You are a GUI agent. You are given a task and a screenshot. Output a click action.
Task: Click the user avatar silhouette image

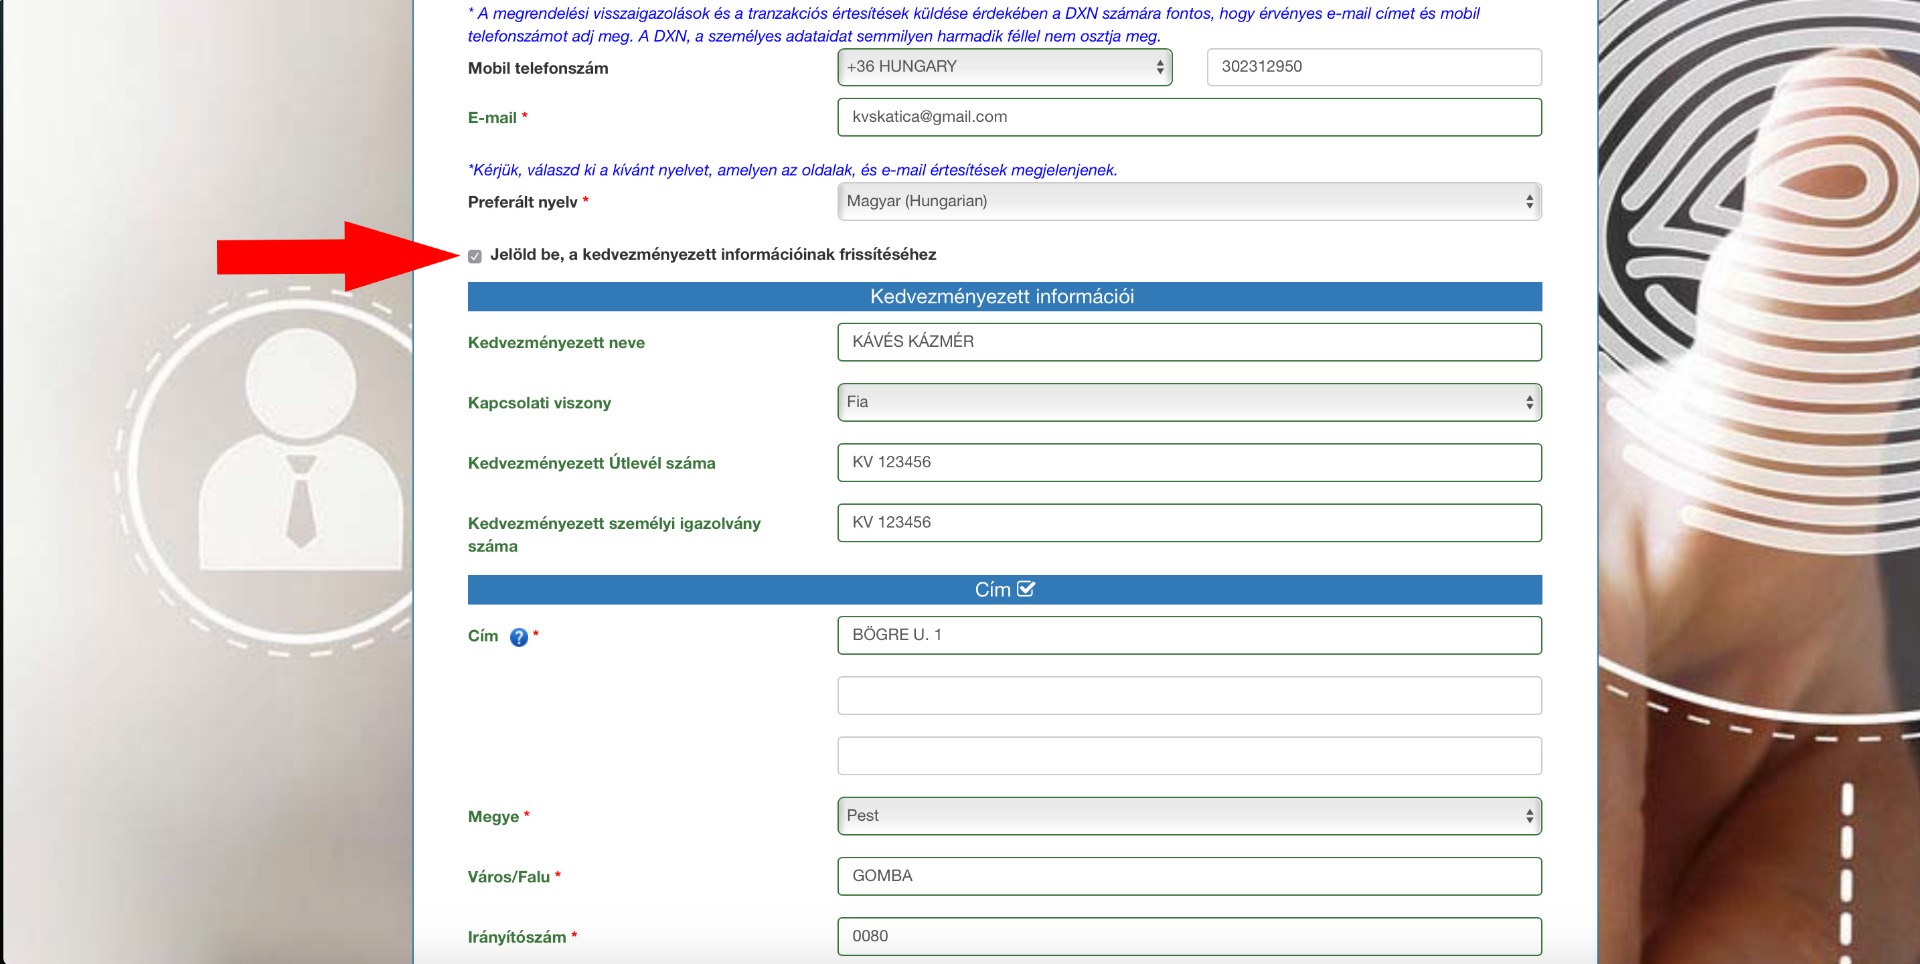click(x=300, y=450)
